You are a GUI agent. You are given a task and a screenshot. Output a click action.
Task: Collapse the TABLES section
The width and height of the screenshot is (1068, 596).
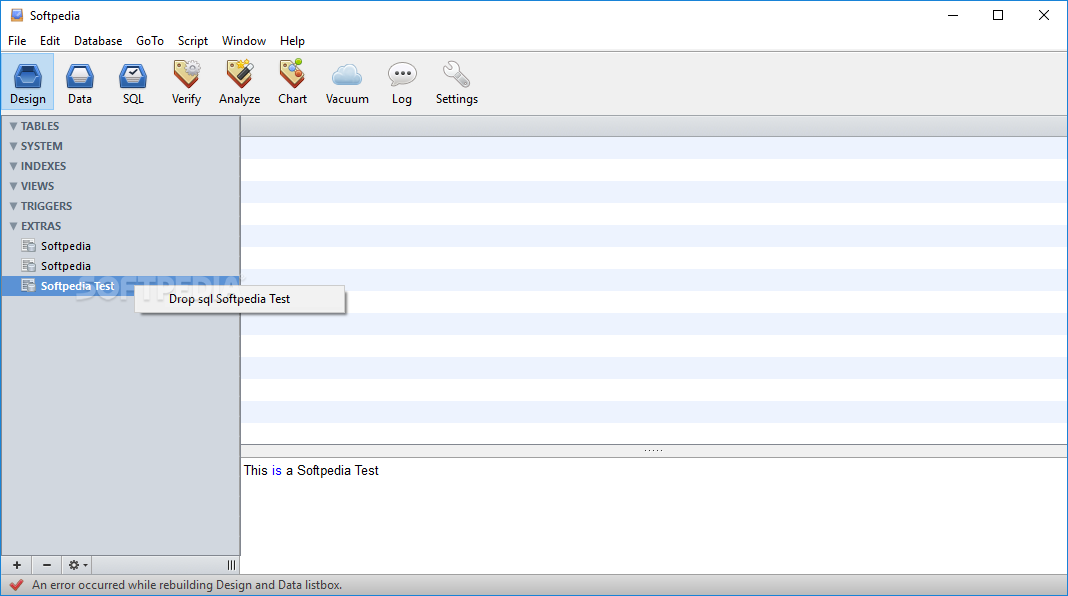click(x=13, y=126)
